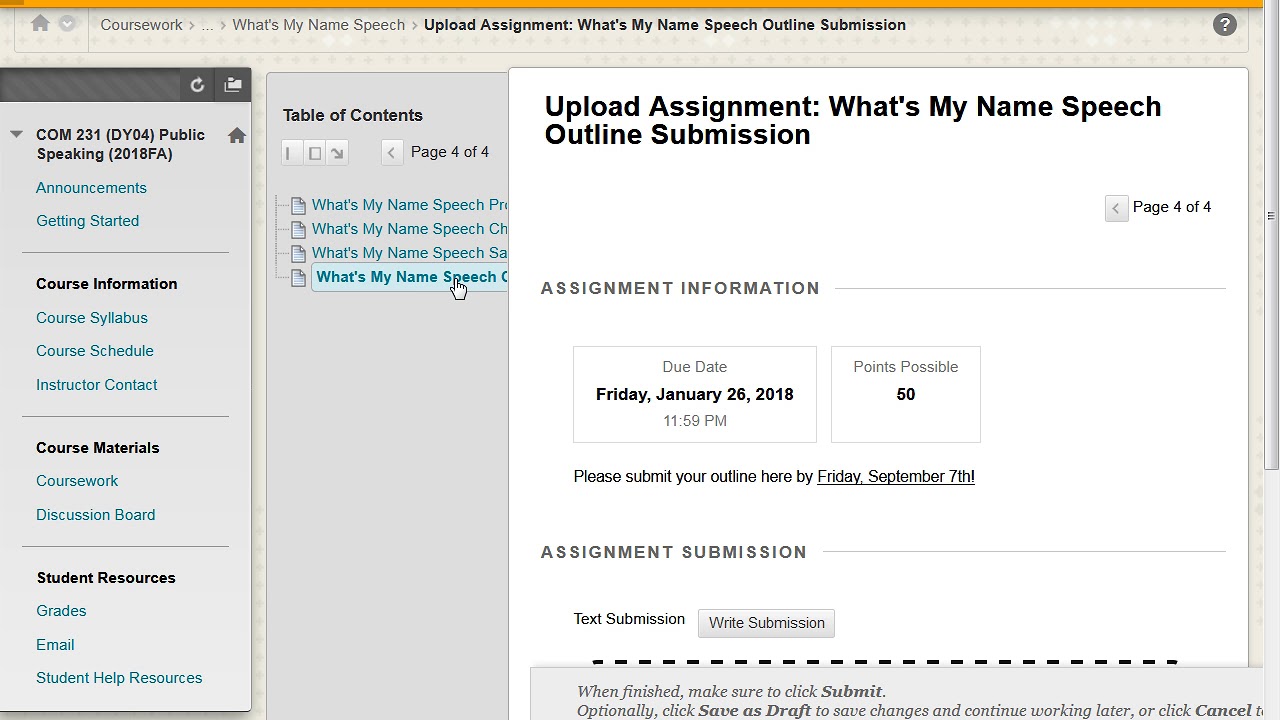Refresh the course menu

tap(197, 85)
